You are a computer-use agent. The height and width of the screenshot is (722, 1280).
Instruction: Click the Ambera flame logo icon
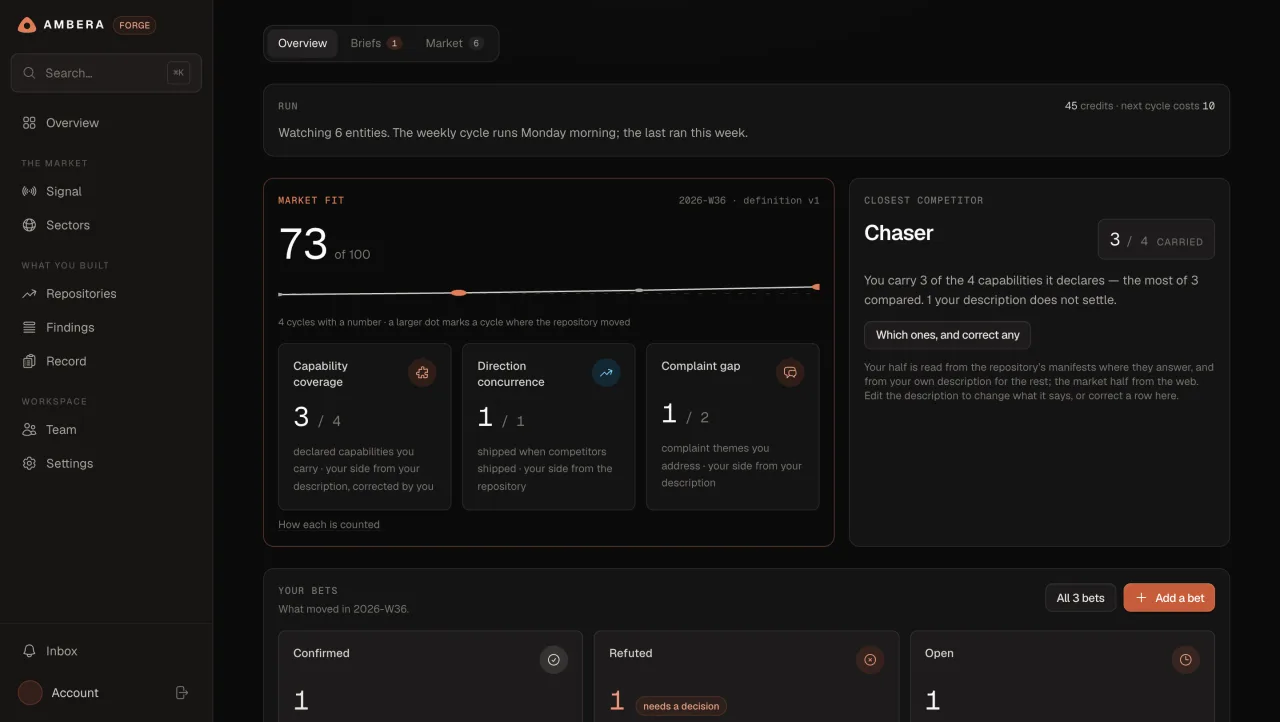click(x=27, y=25)
